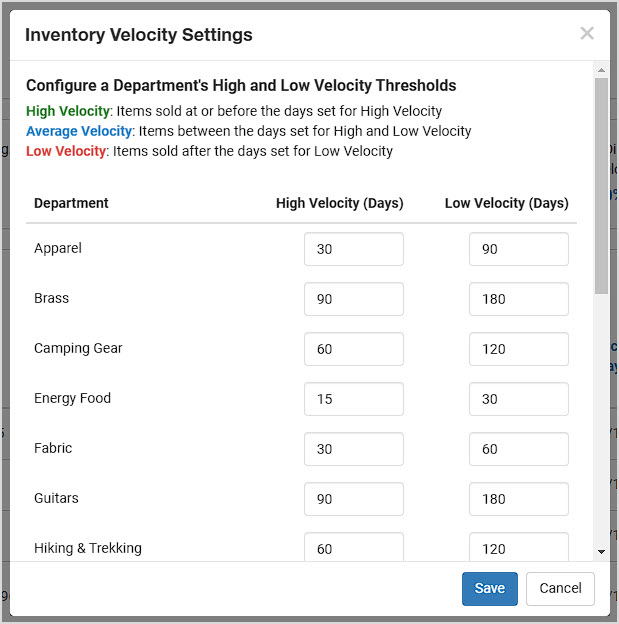Select Brass High Velocity input
Image resolution: width=619 pixels, height=624 pixels.
(x=353, y=299)
